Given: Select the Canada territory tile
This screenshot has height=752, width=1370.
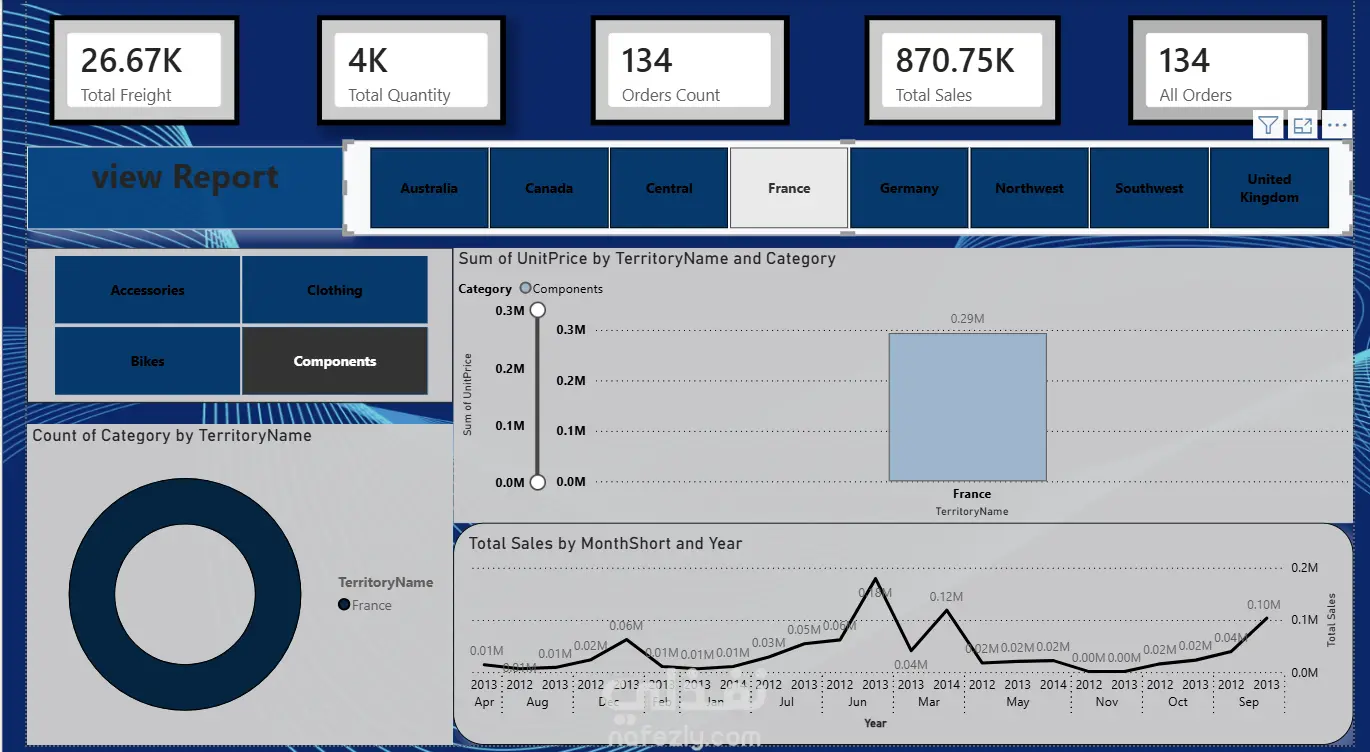Looking at the screenshot, I should (549, 188).
